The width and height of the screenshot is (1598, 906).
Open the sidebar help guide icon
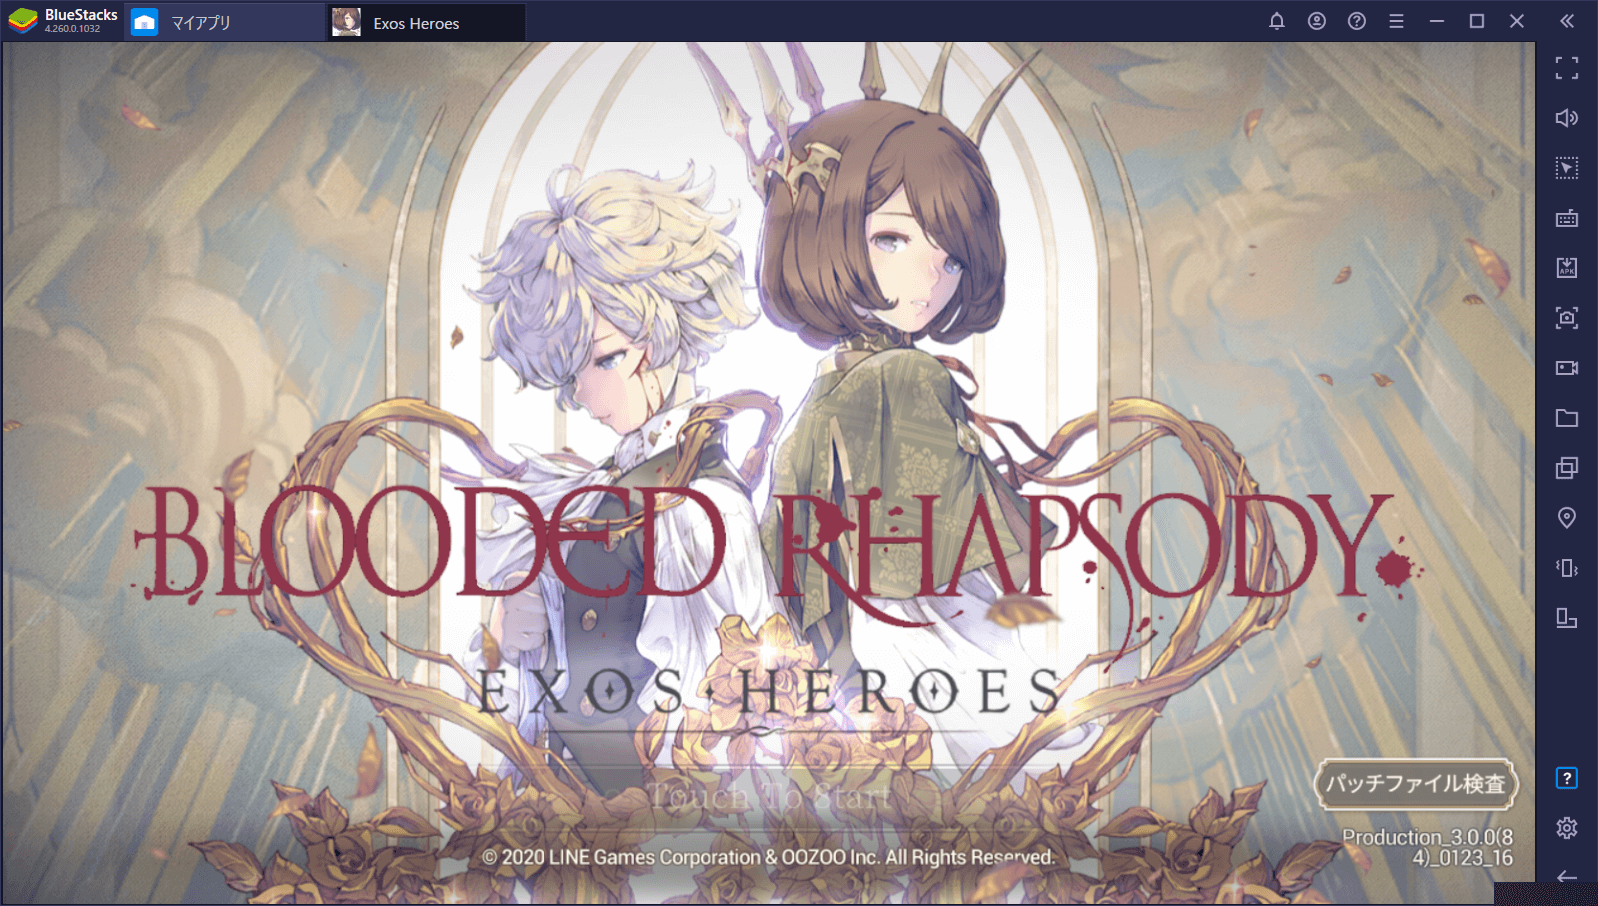[x=1567, y=778]
